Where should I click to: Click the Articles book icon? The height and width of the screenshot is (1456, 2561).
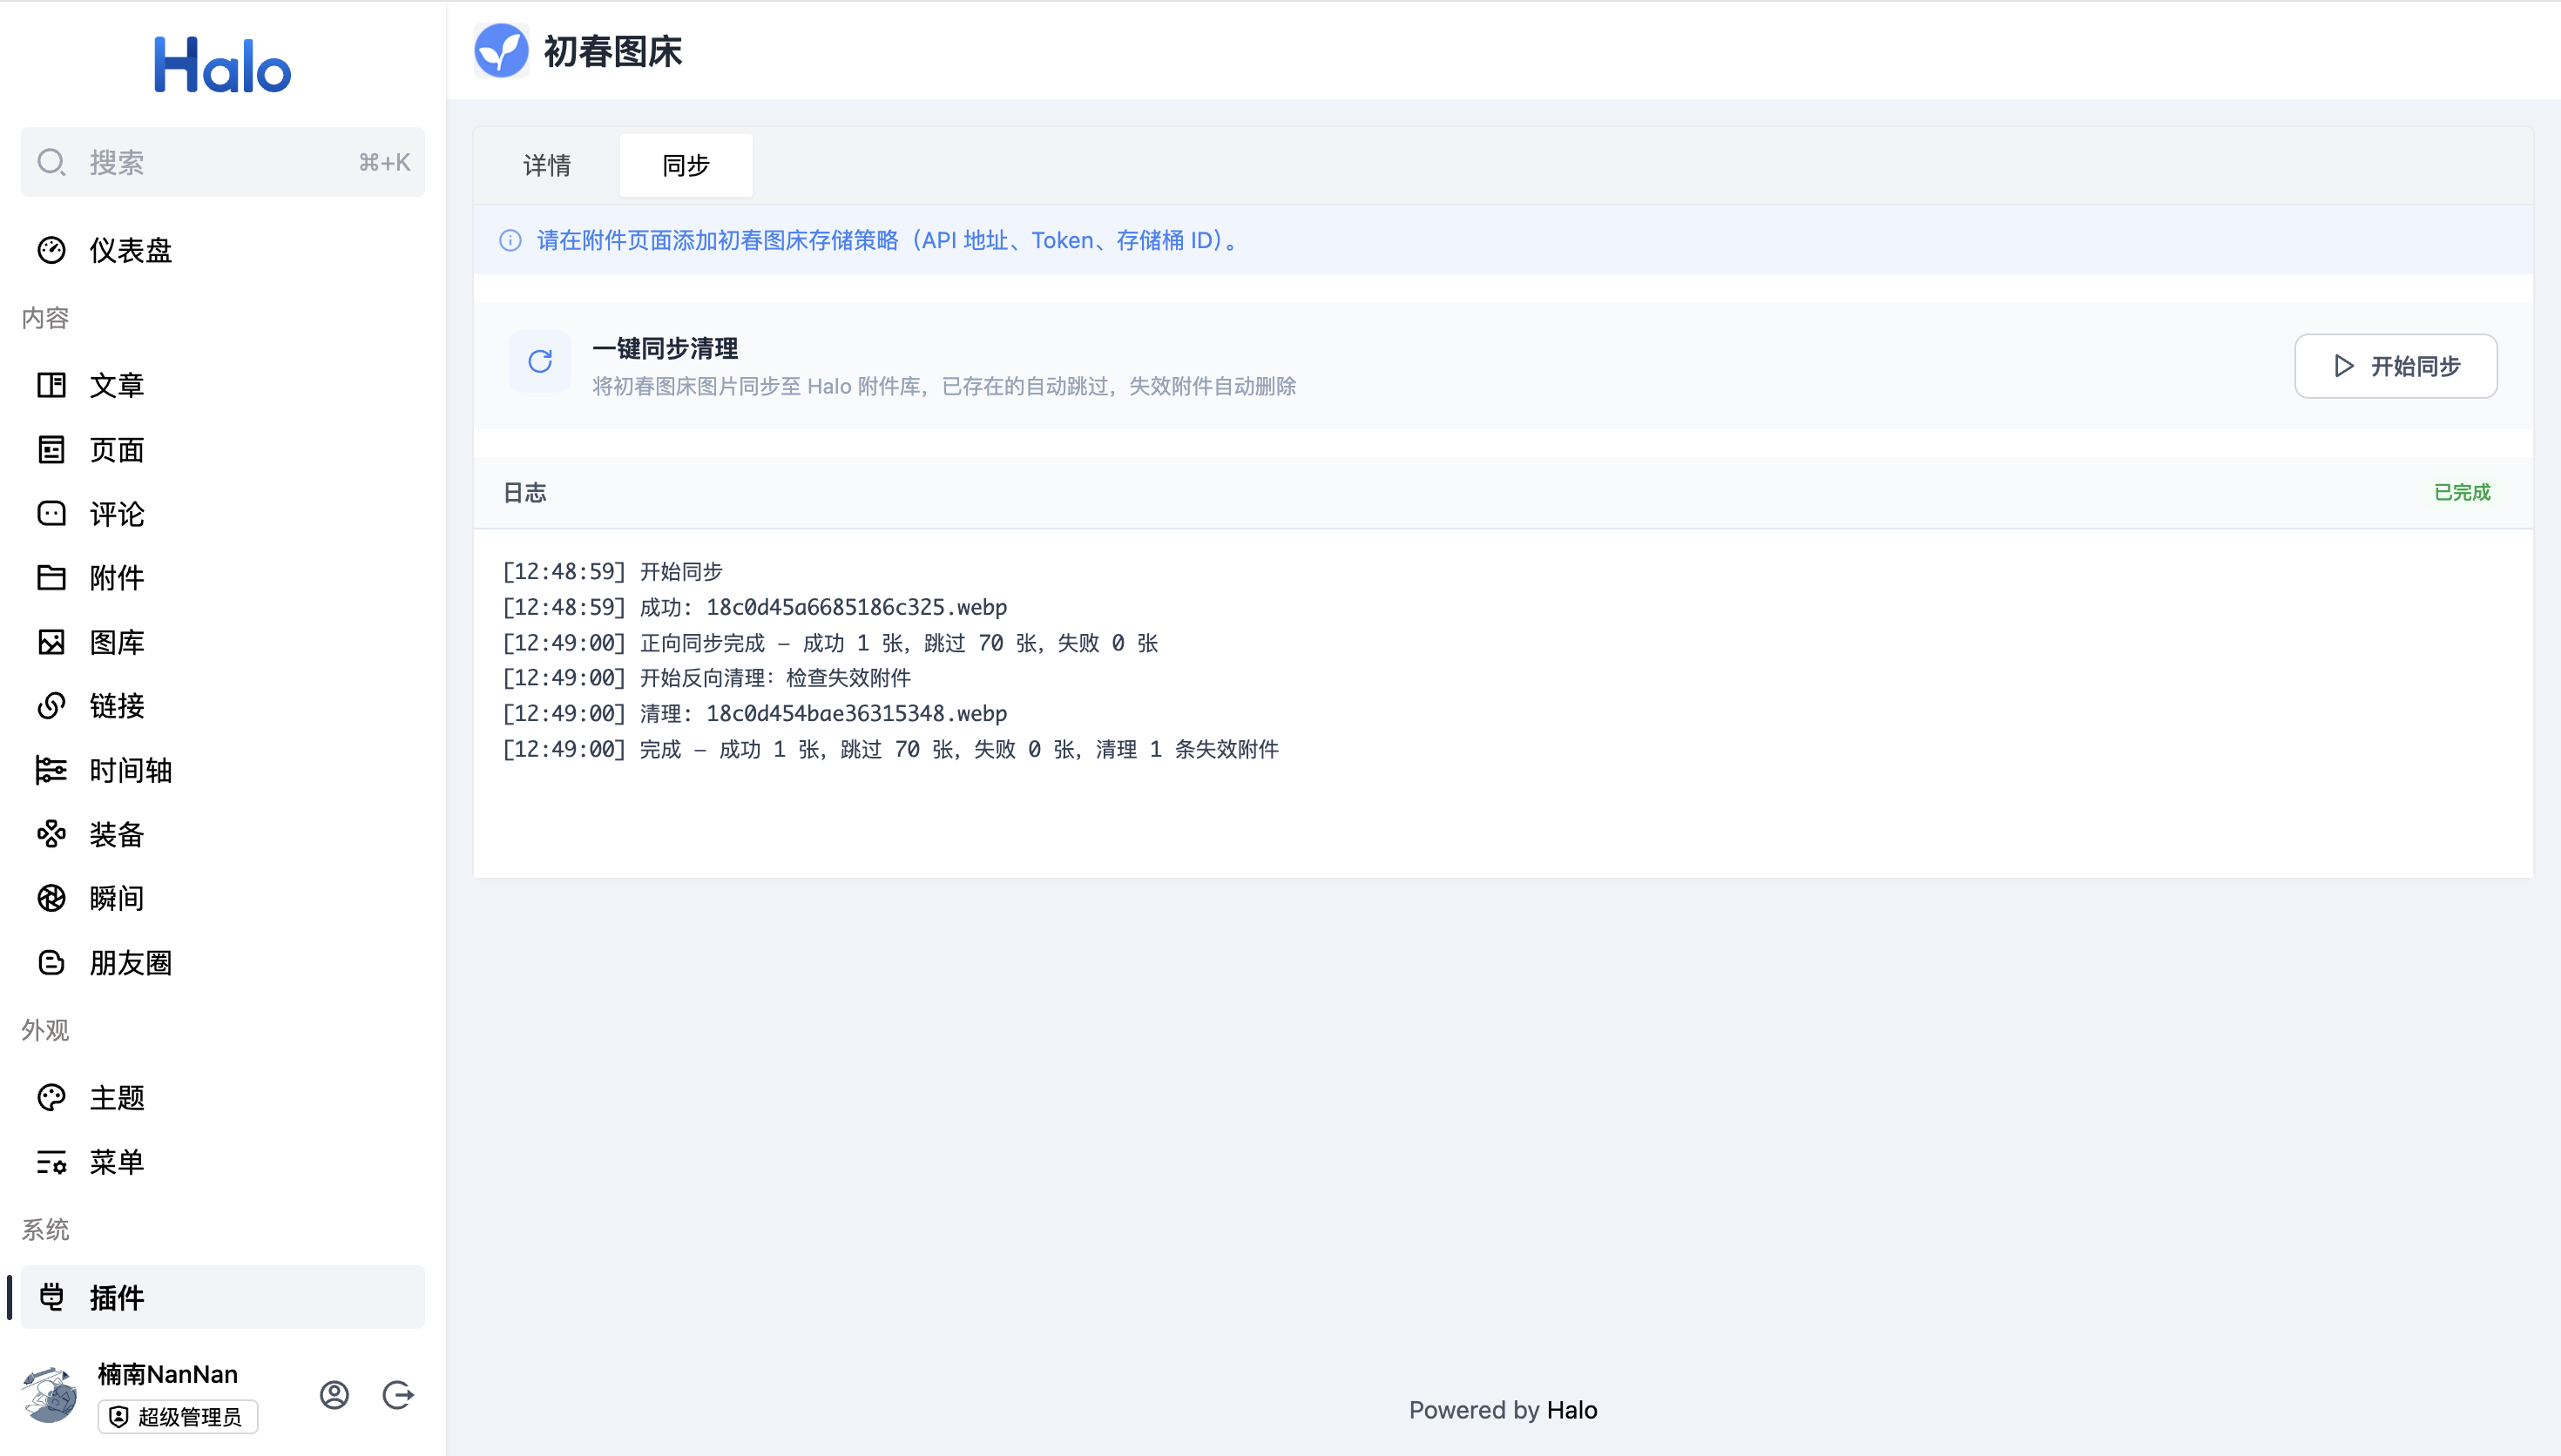[x=51, y=385]
